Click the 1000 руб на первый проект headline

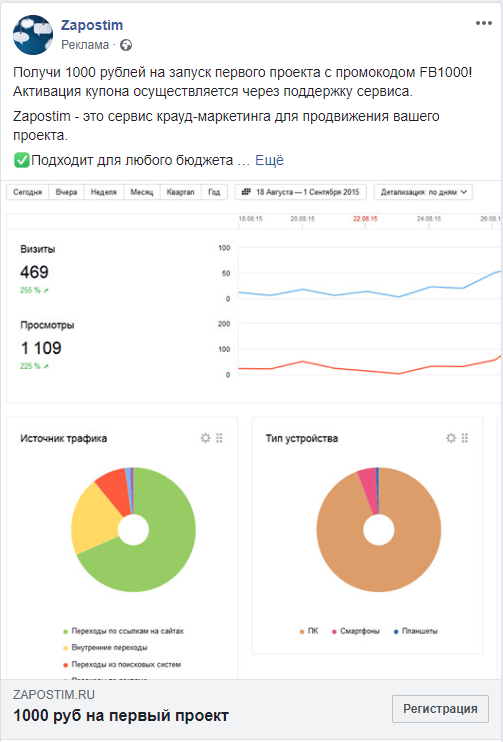[121, 716]
